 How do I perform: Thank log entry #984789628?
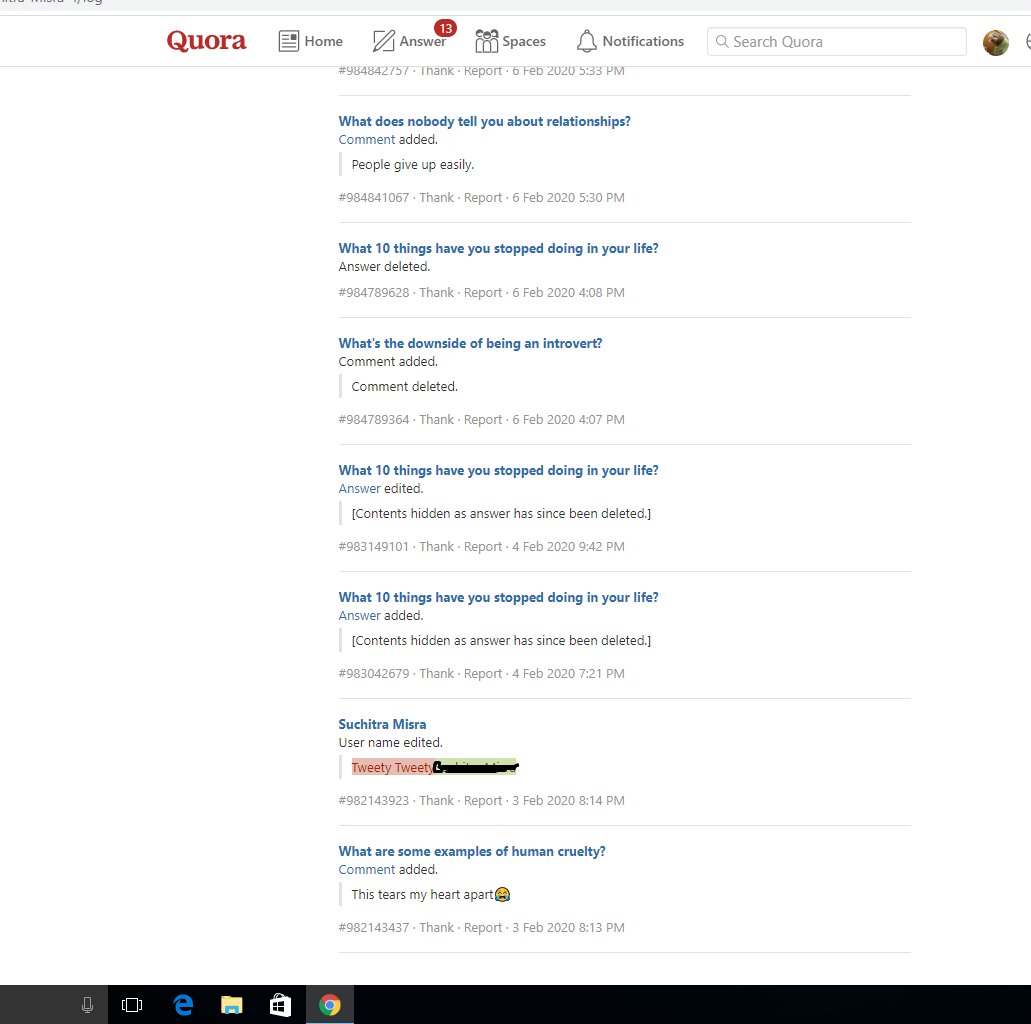tap(437, 292)
